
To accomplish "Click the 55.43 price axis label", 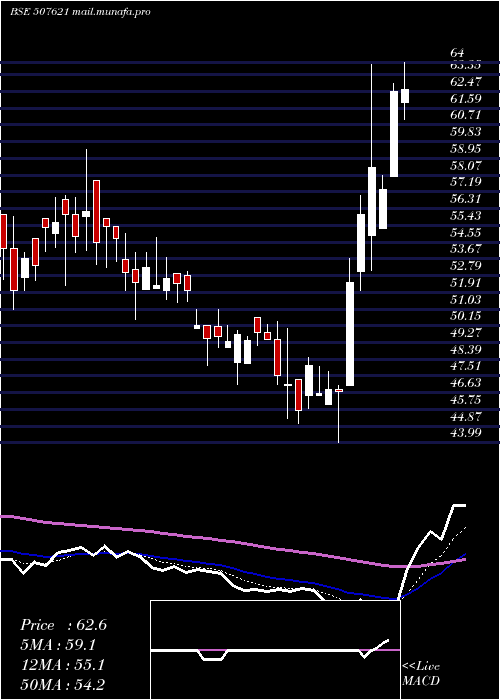I will tap(466, 216).
